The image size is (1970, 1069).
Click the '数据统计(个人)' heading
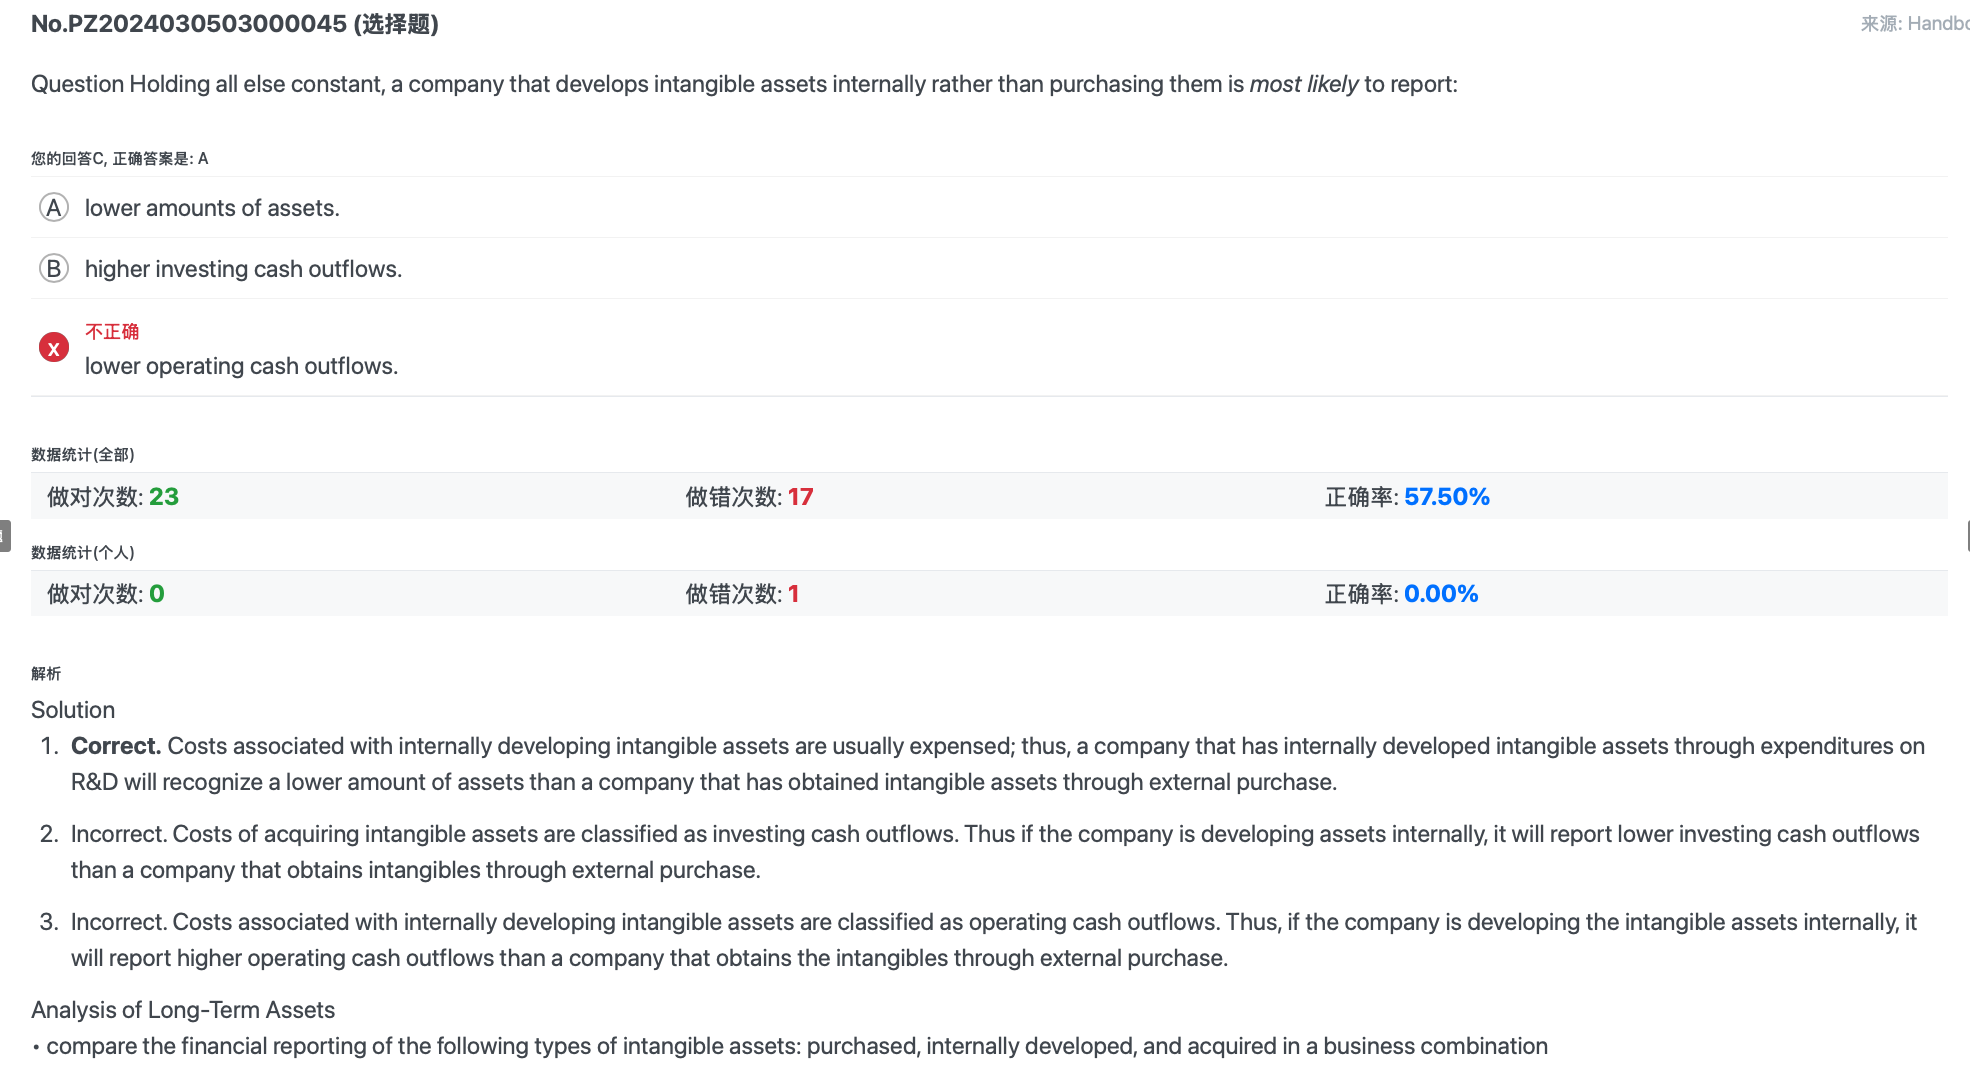[83, 552]
